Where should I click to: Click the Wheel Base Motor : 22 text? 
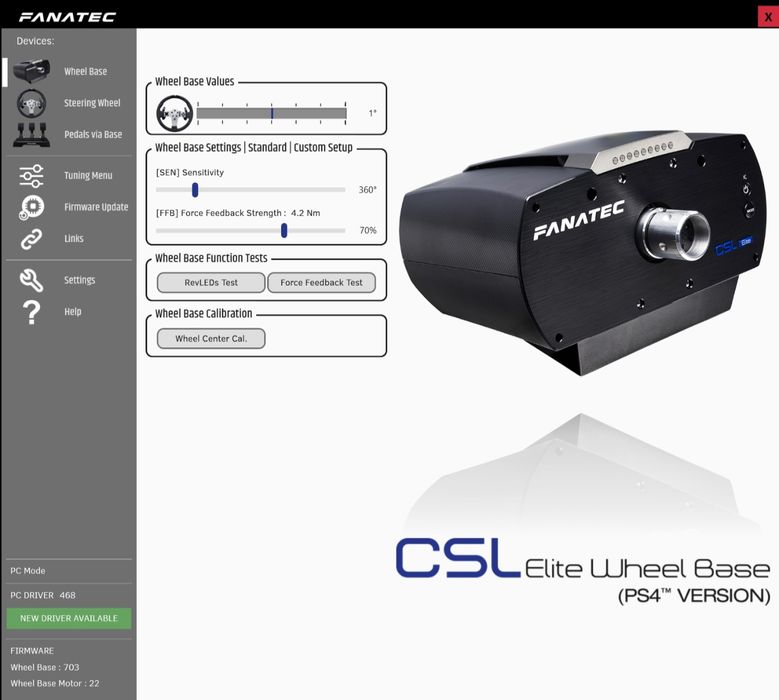coord(55,684)
